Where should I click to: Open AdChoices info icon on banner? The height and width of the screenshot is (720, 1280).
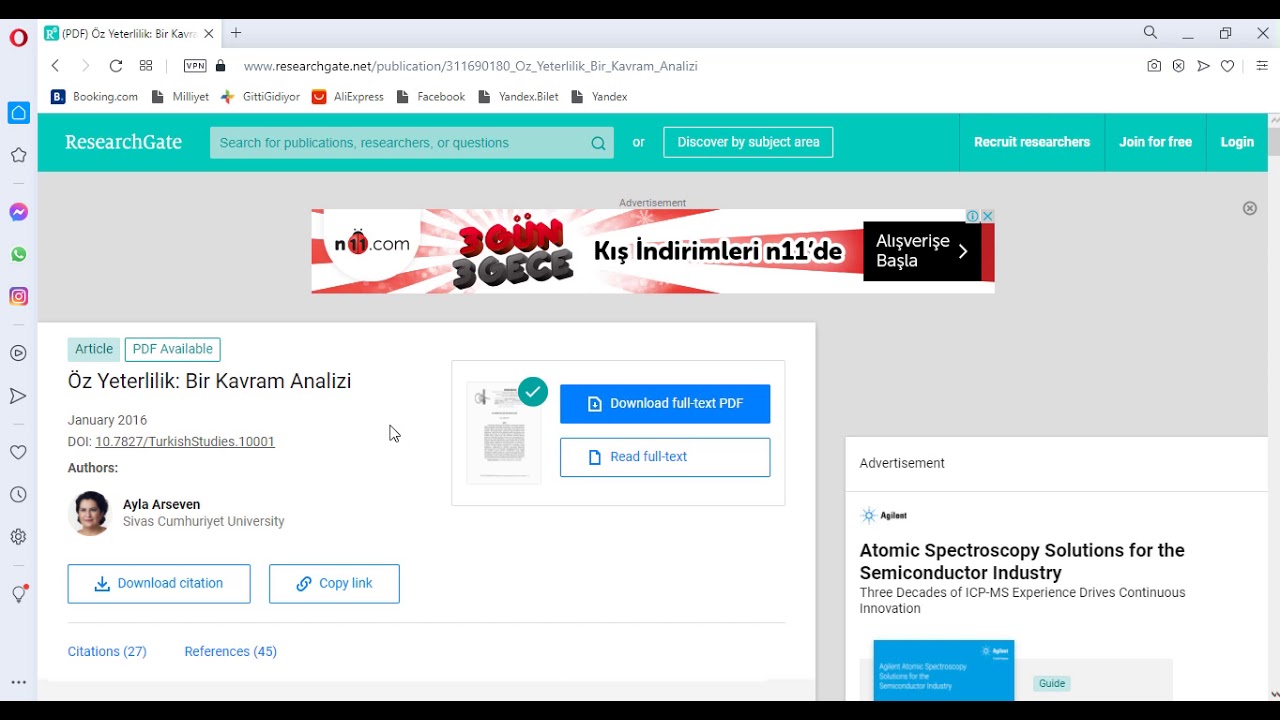coord(972,216)
